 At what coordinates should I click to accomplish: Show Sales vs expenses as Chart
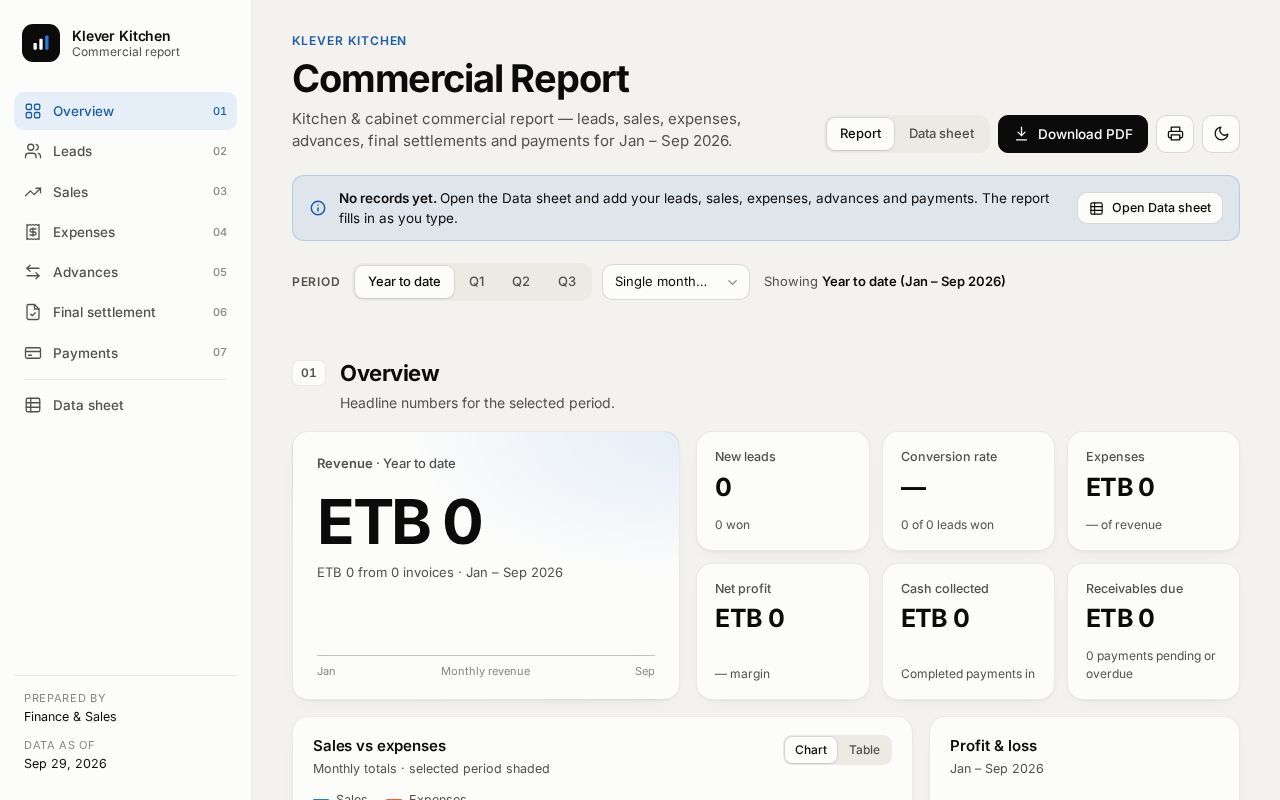(811, 750)
